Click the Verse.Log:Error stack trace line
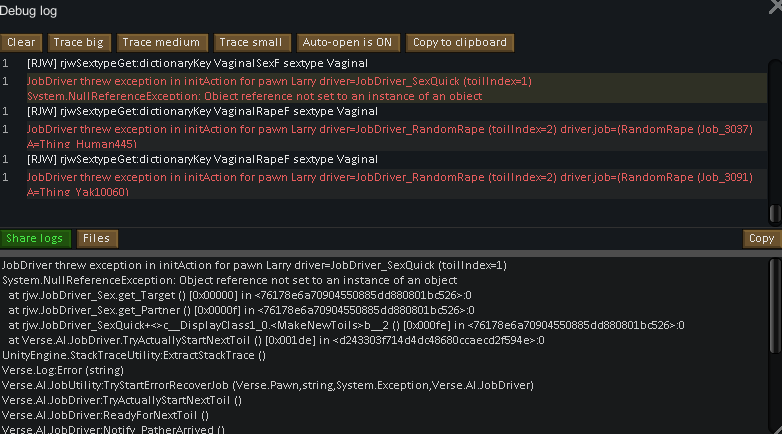The height and width of the screenshot is (434, 782). (x=63, y=370)
